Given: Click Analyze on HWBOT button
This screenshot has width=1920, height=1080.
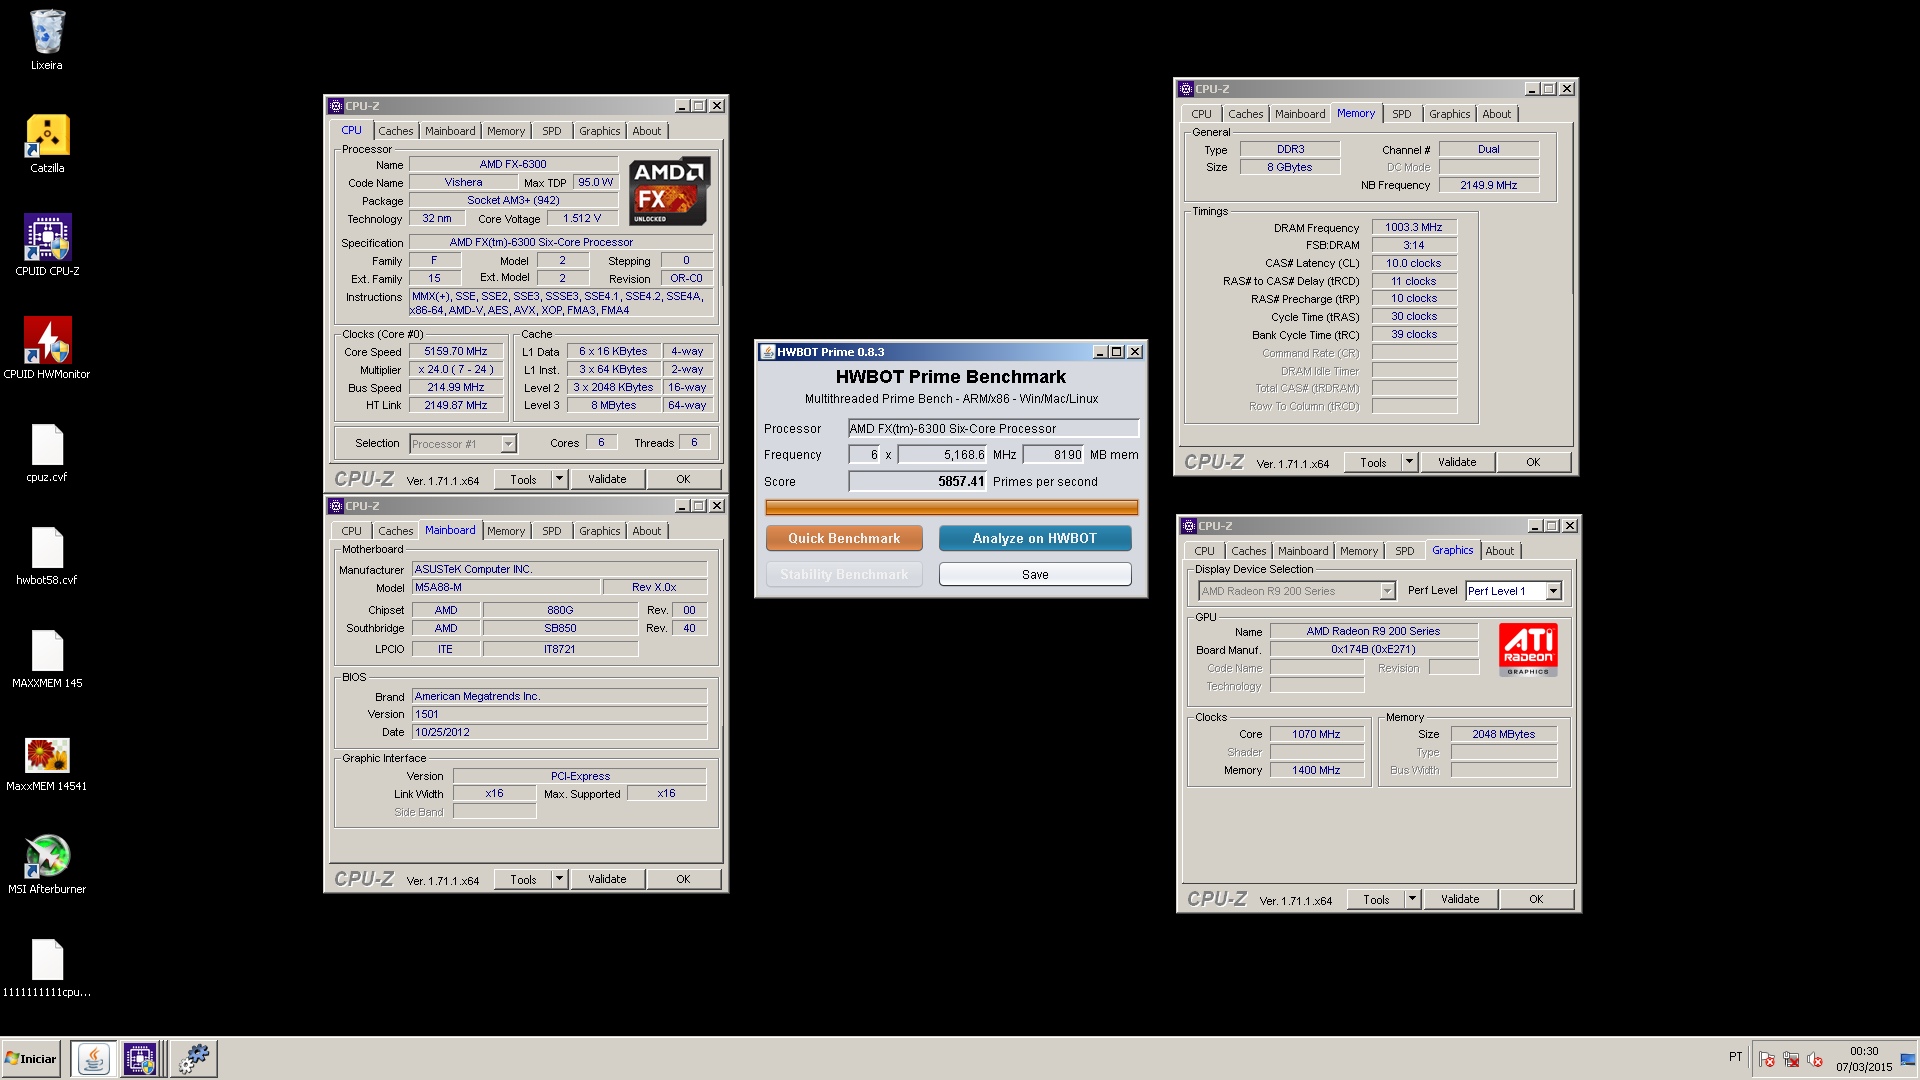Looking at the screenshot, I should point(1035,538).
